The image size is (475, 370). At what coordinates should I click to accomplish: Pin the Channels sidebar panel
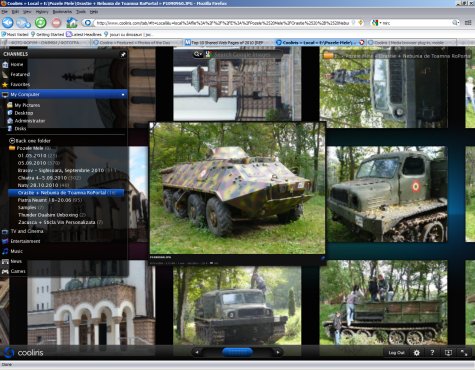[x=123, y=54]
